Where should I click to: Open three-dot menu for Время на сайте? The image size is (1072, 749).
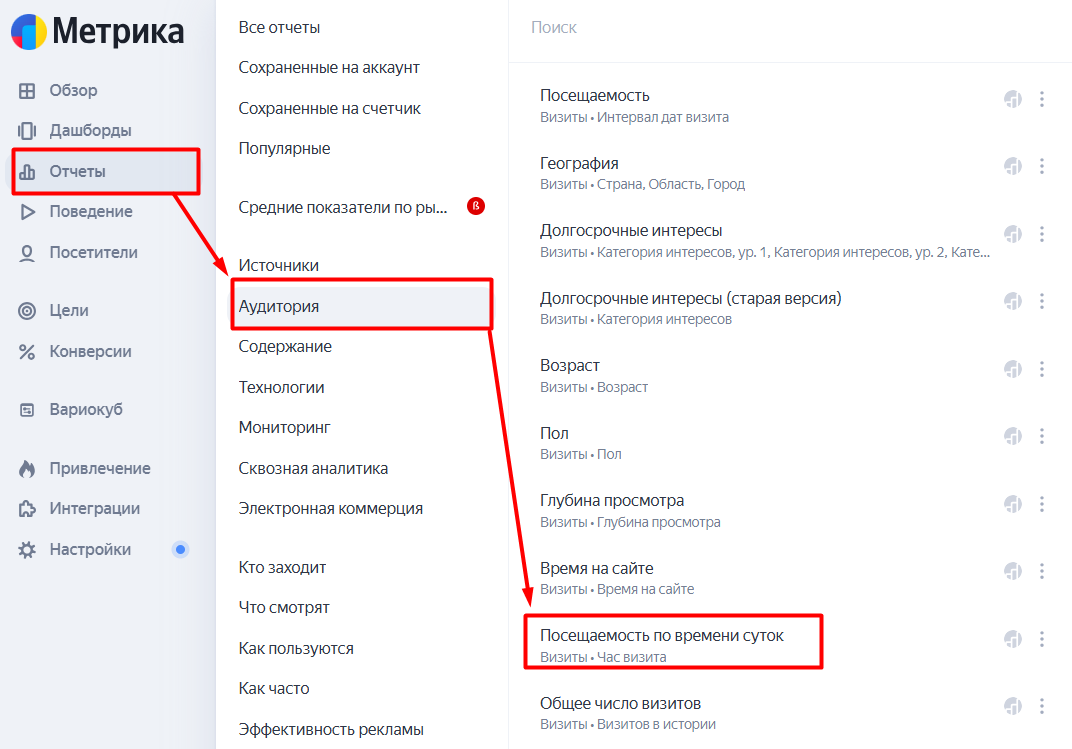click(x=1042, y=571)
